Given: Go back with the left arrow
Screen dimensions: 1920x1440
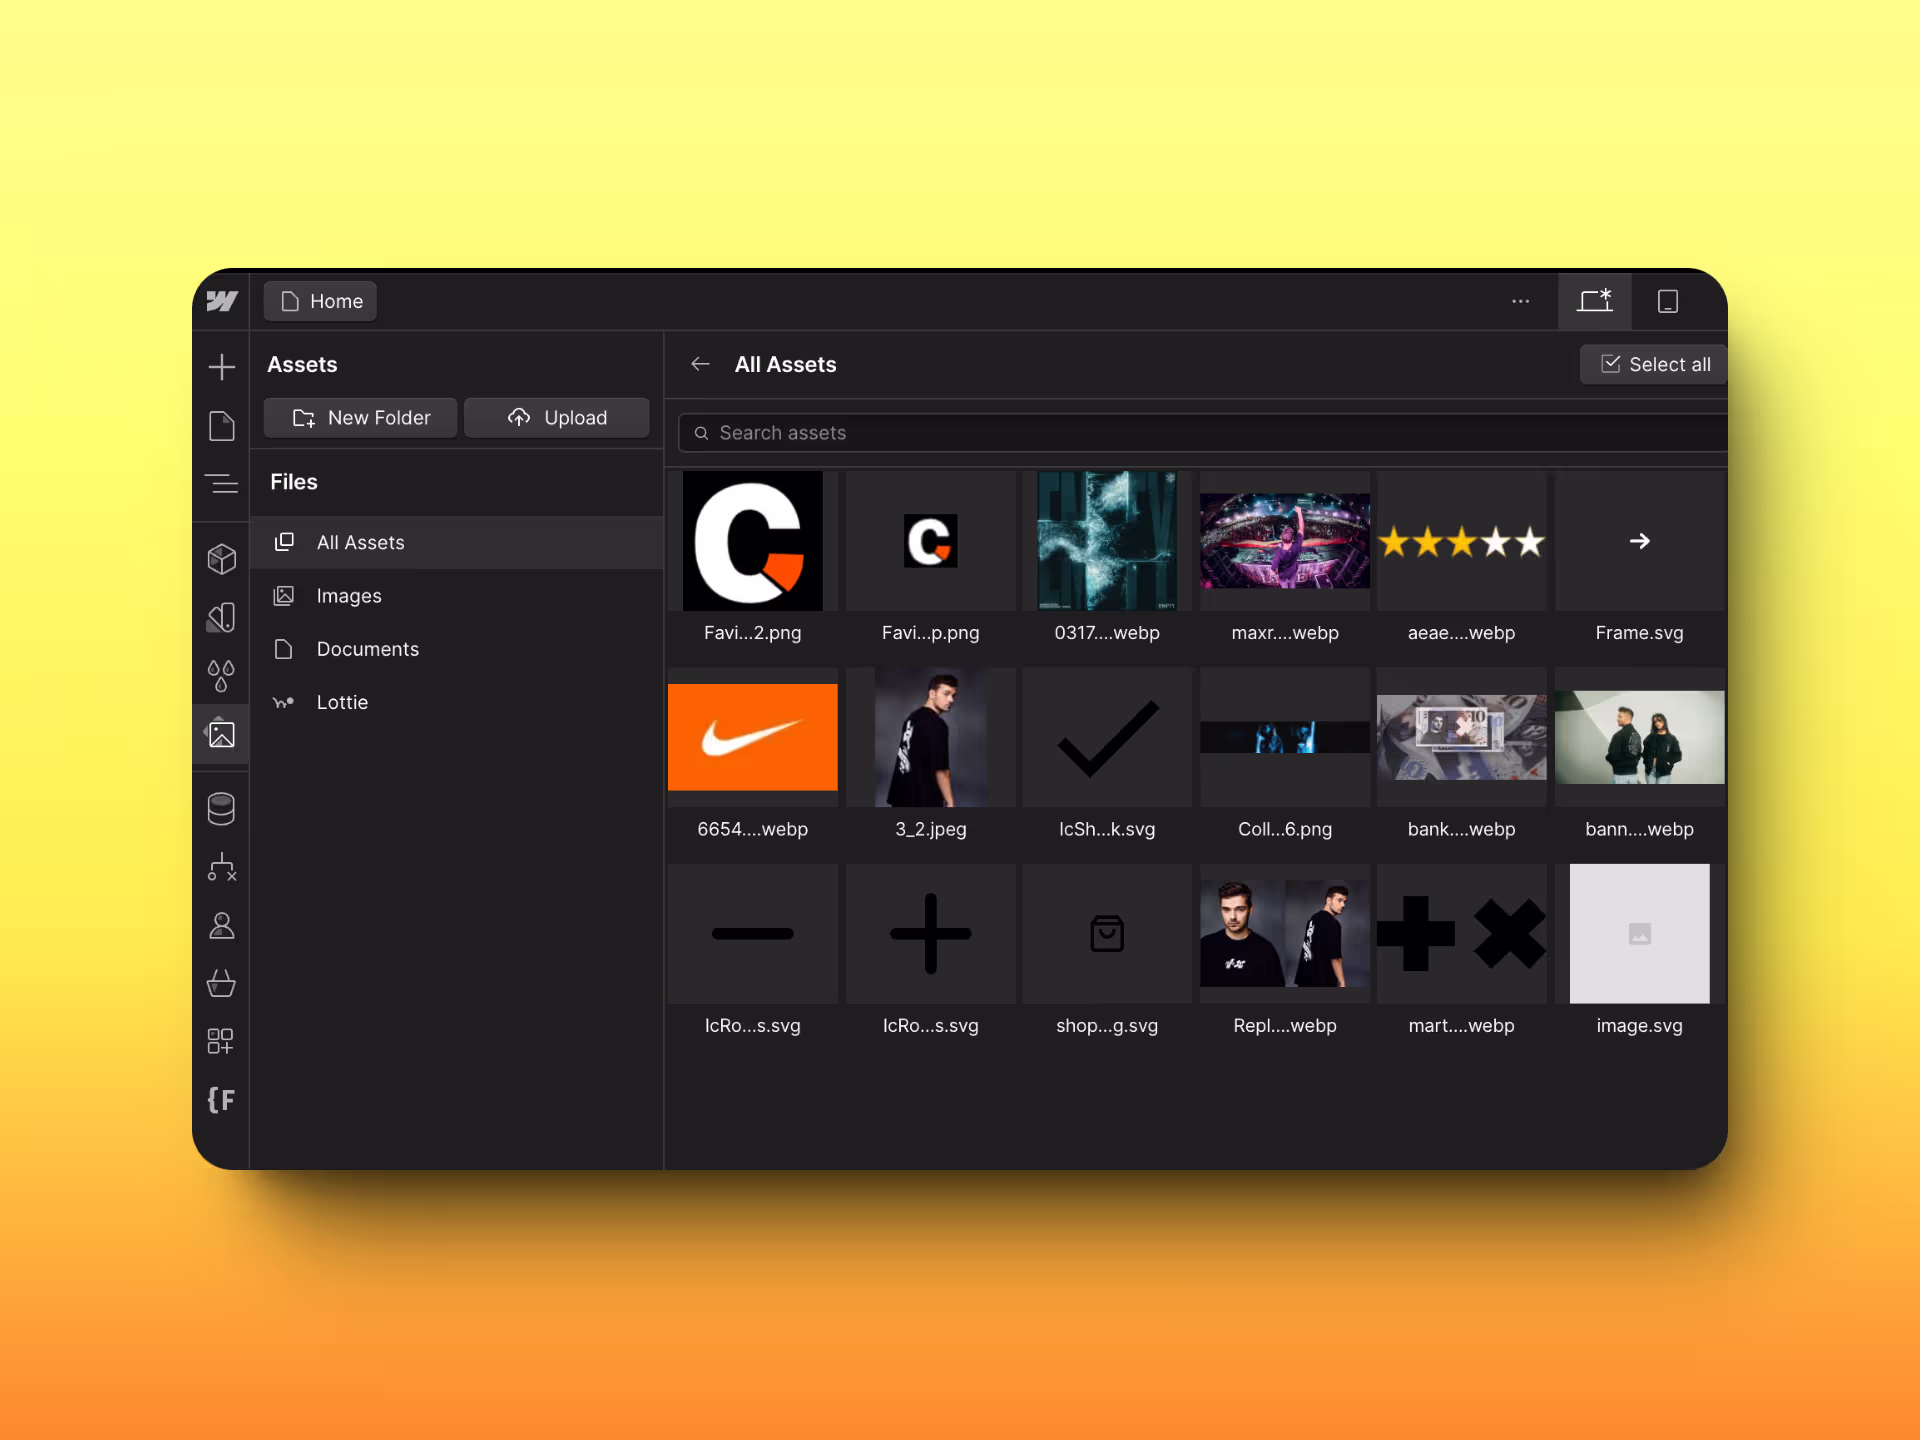Looking at the screenshot, I should [700, 364].
